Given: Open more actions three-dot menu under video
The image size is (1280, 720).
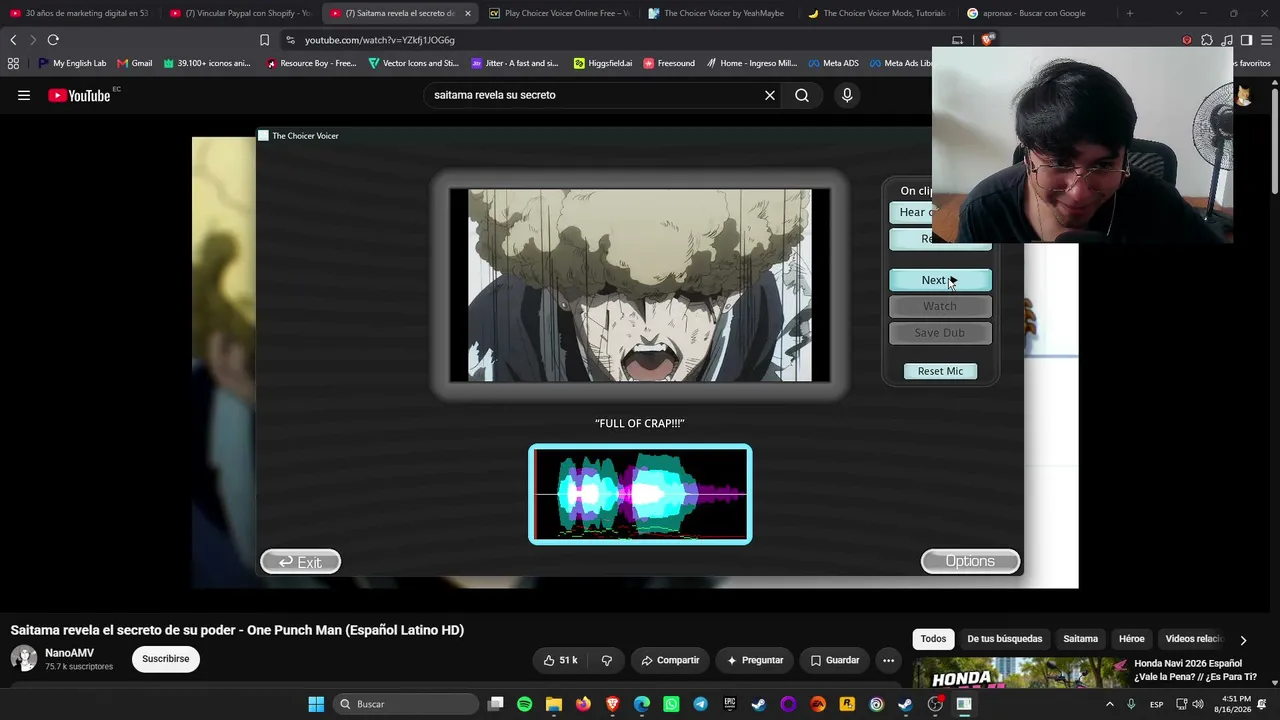Looking at the screenshot, I should (888, 660).
